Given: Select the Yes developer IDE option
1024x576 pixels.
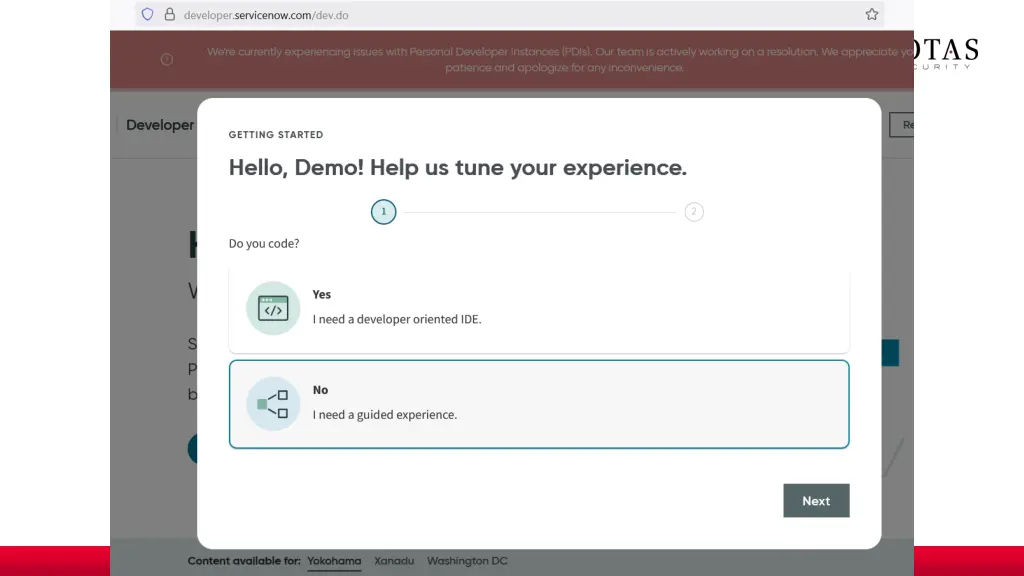Looking at the screenshot, I should pyautogui.click(x=539, y=309).
